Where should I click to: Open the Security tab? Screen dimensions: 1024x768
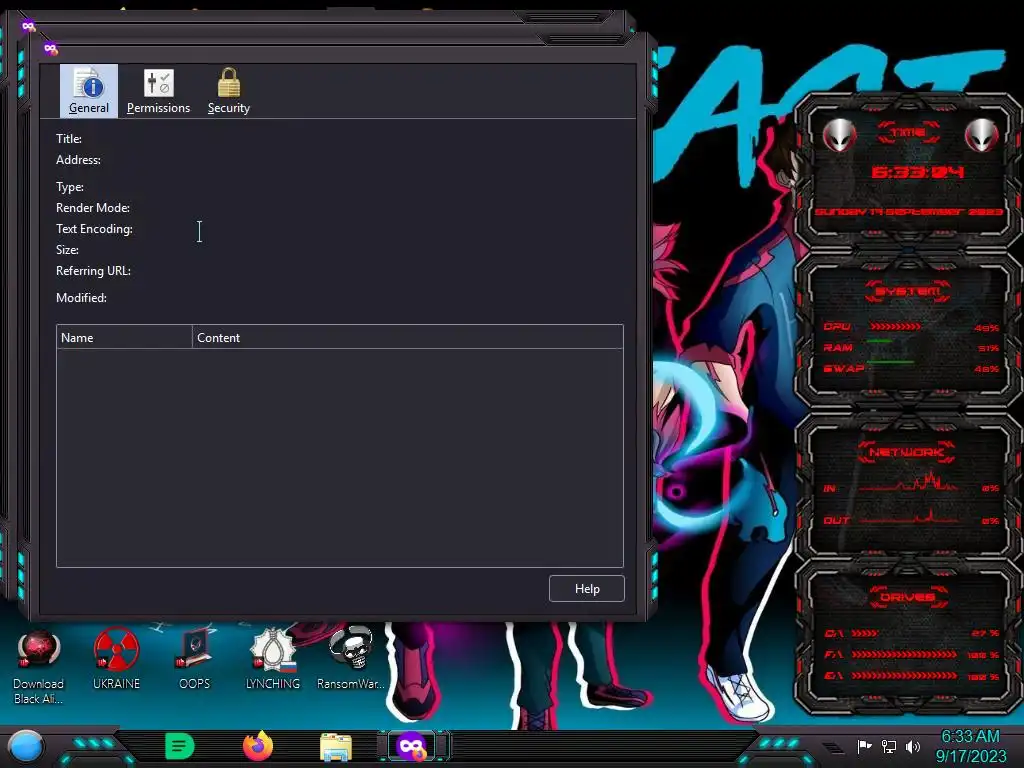229,91
